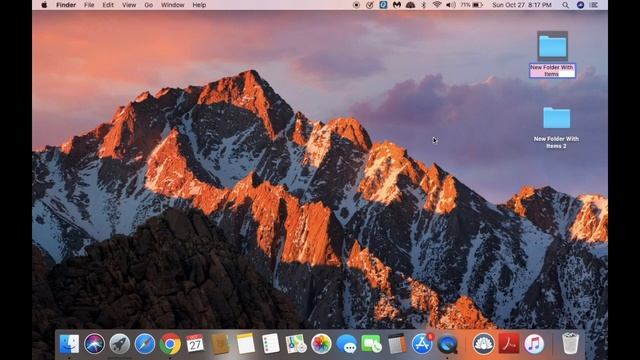The width and height of the screenshot is (640, 360).
Task: Click the New Folder With Items 2 label
Action: tap(556, 142)
